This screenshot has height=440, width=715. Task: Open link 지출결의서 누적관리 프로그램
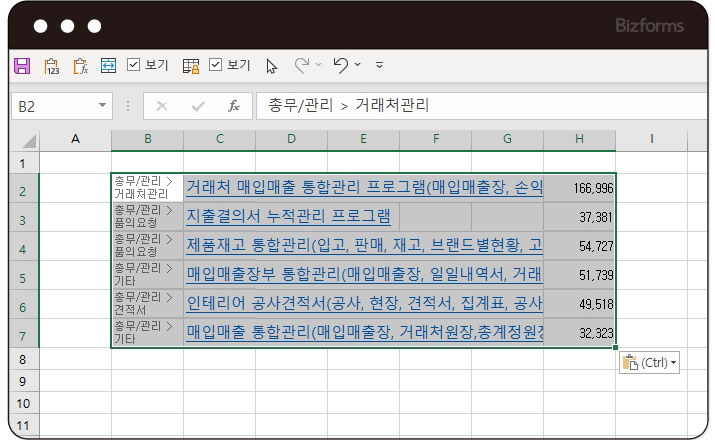point(288,216)
